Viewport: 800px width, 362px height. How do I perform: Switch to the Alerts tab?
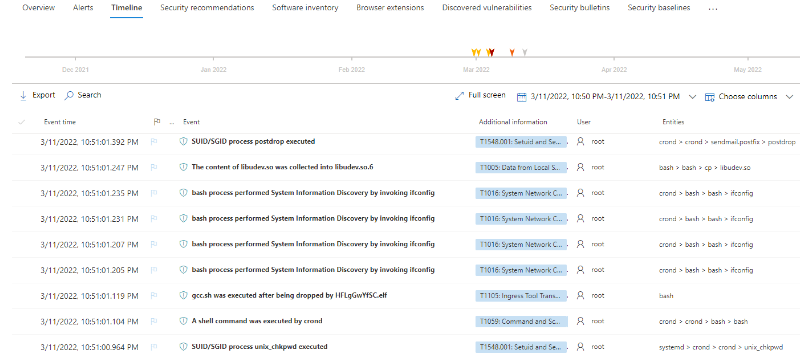click(x=83, y=8)
